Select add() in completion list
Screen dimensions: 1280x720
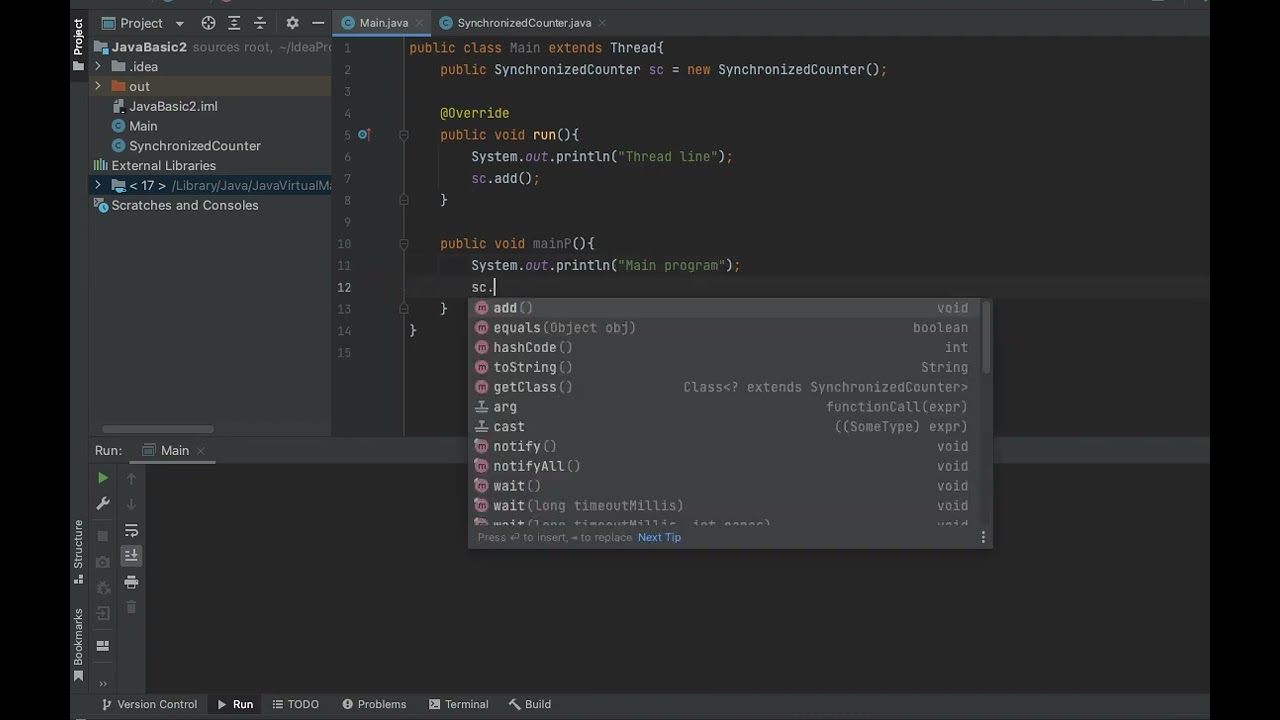pyautogui.click(x=726, y=308)
